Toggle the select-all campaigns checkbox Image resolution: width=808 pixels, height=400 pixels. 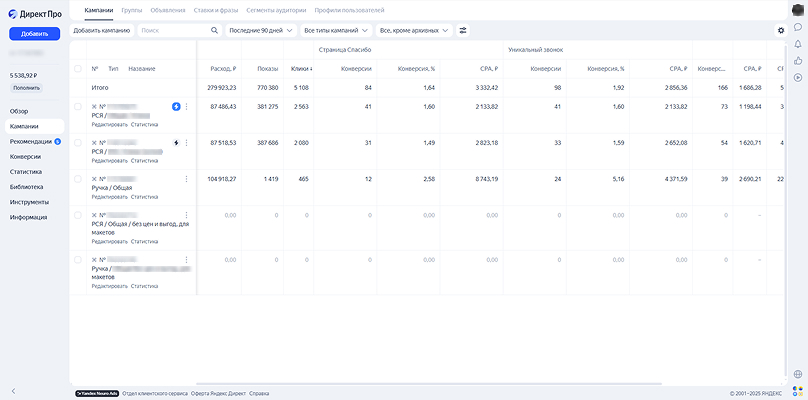click(78, 69)
